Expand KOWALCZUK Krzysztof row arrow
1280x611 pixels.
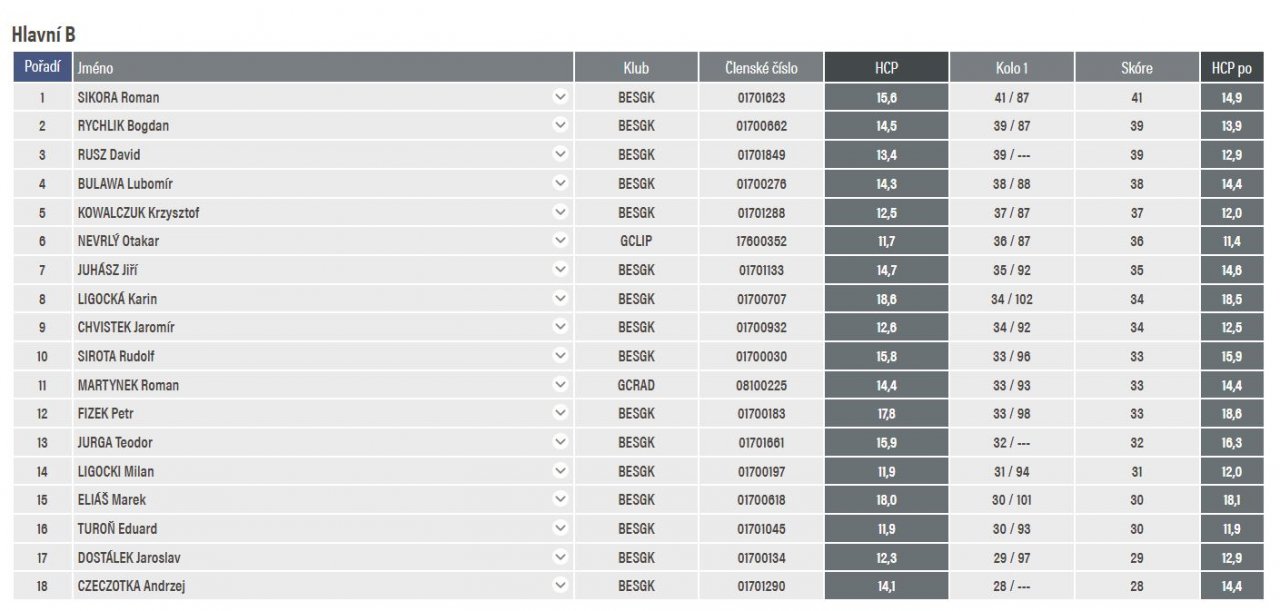click(x=560, y=212)
